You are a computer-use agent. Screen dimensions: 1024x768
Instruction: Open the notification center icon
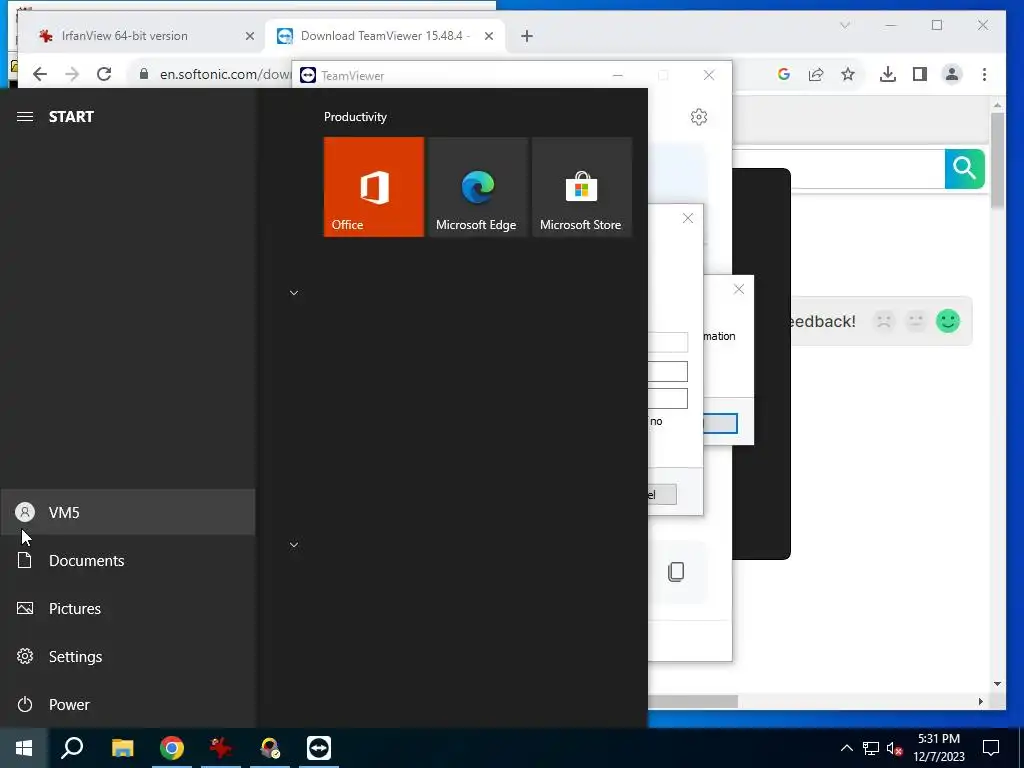point(991,748)
